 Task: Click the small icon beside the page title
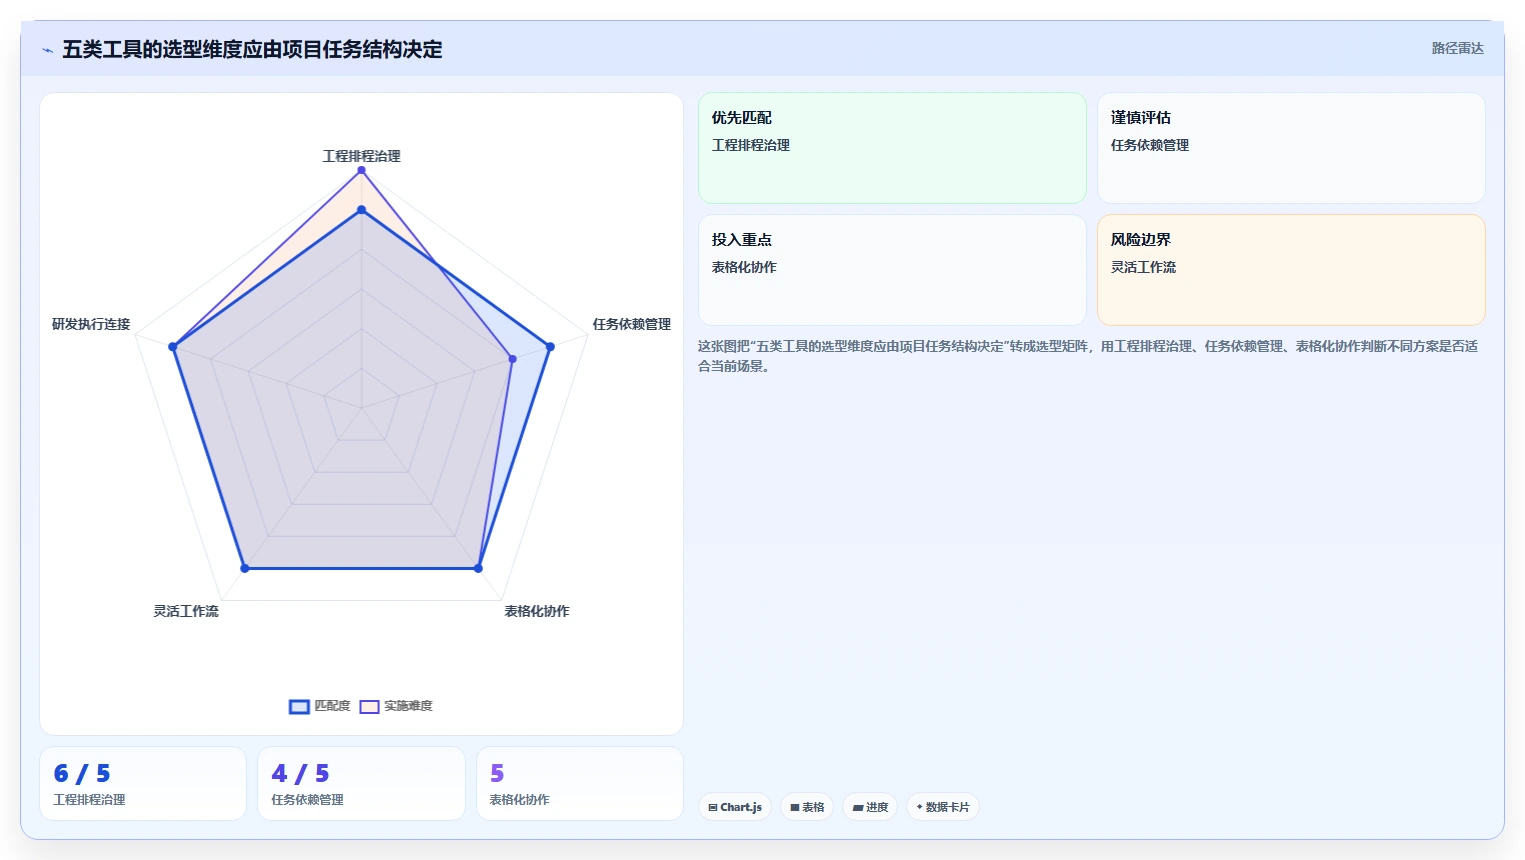pos(47,50)
